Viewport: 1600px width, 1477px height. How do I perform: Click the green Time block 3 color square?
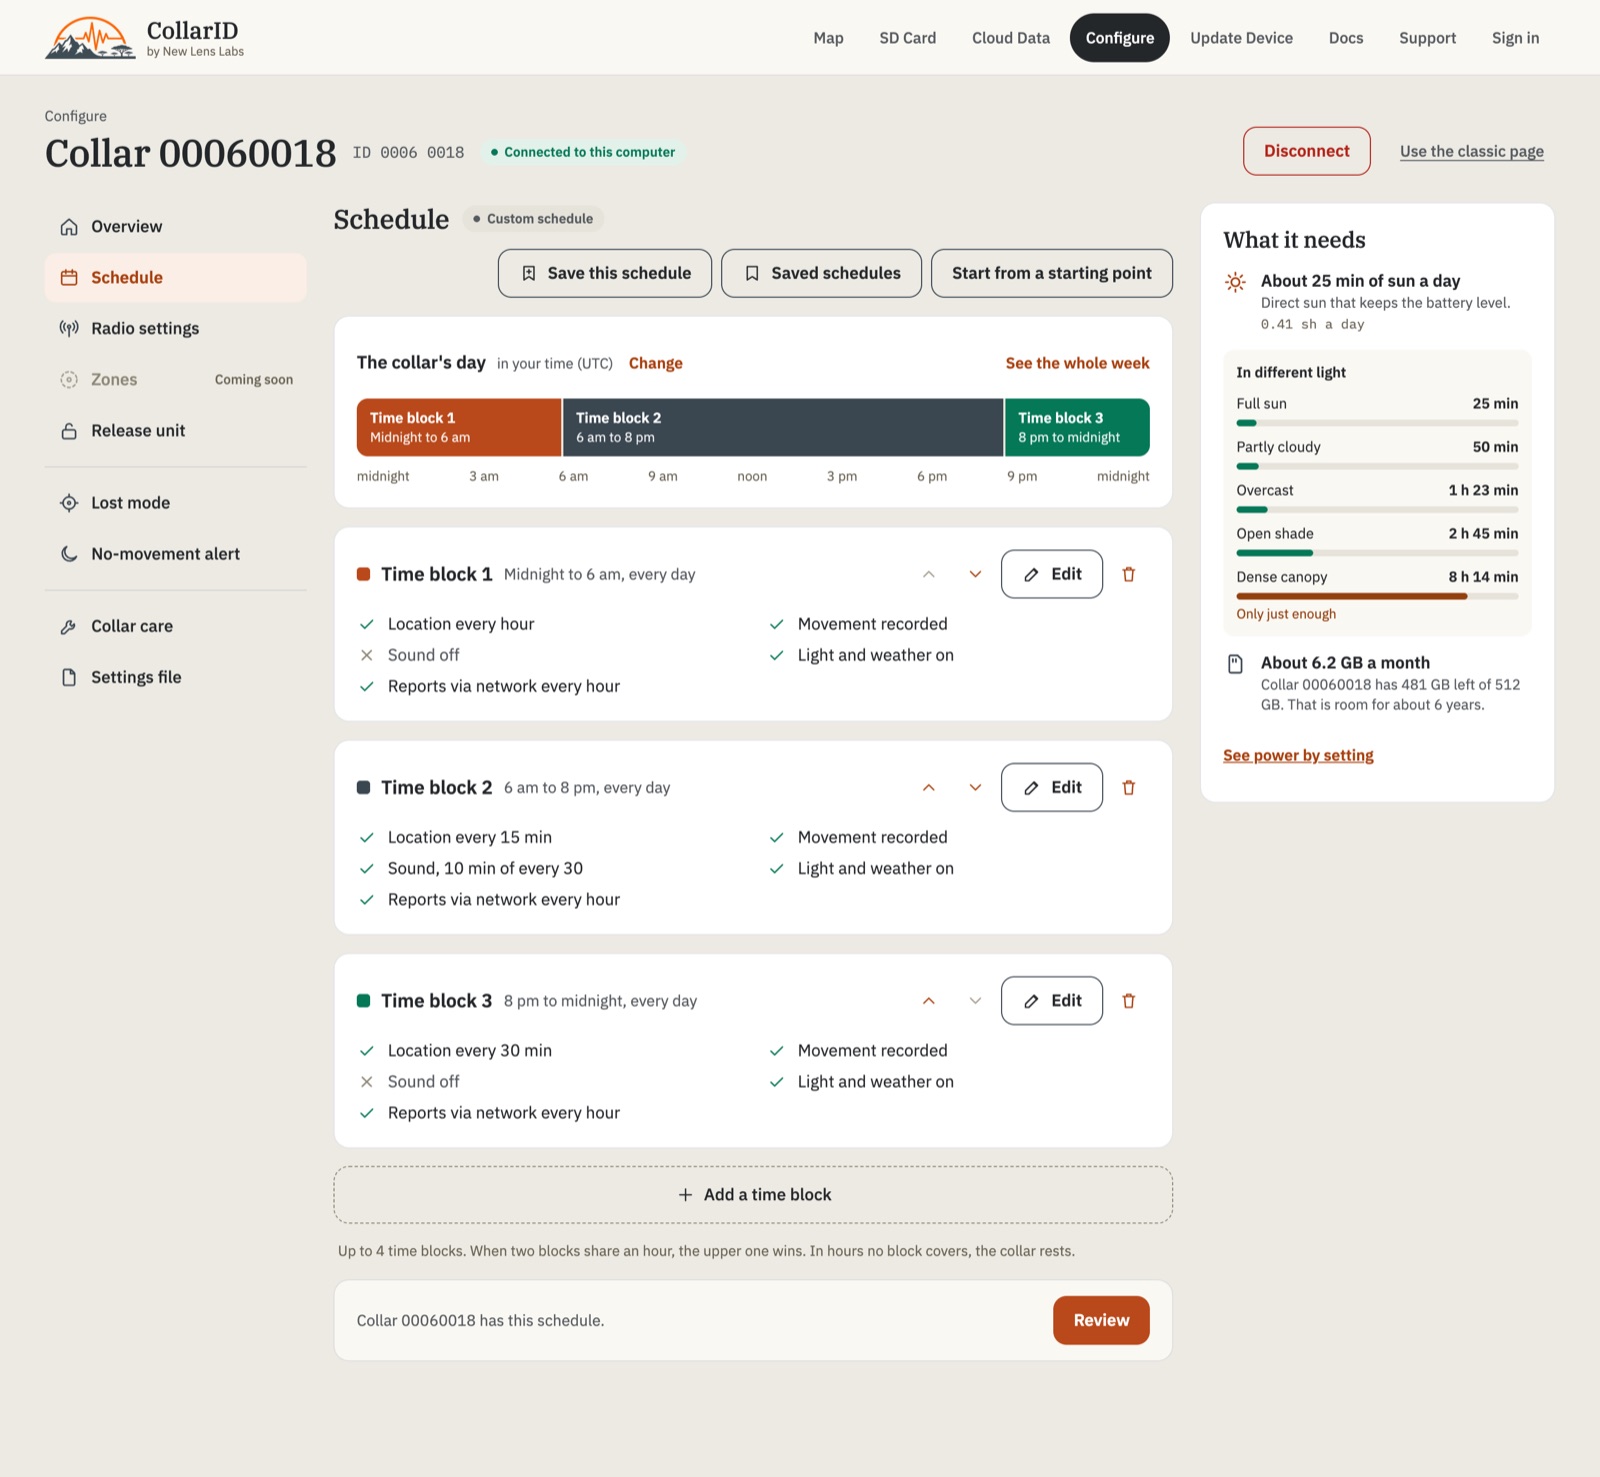click(364, 1000)
